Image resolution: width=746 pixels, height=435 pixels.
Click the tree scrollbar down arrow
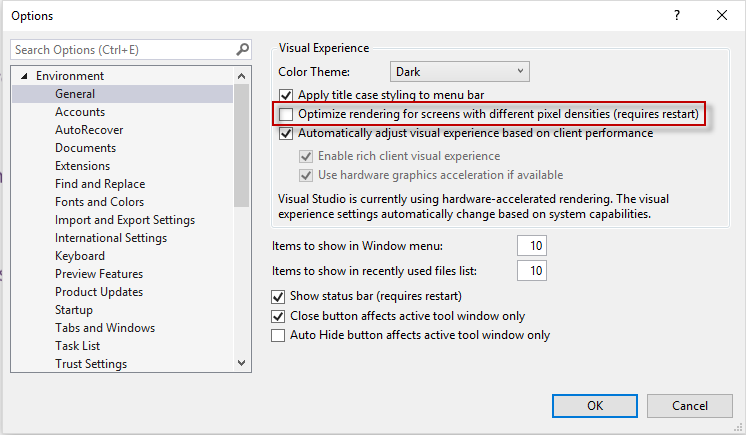[242, 364]
